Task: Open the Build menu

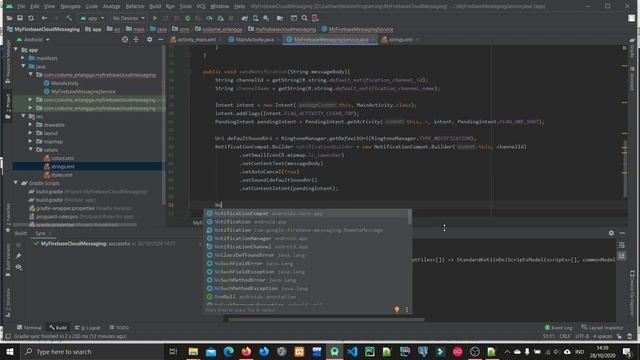Action: pyautogui.click(x=155, y=6)
